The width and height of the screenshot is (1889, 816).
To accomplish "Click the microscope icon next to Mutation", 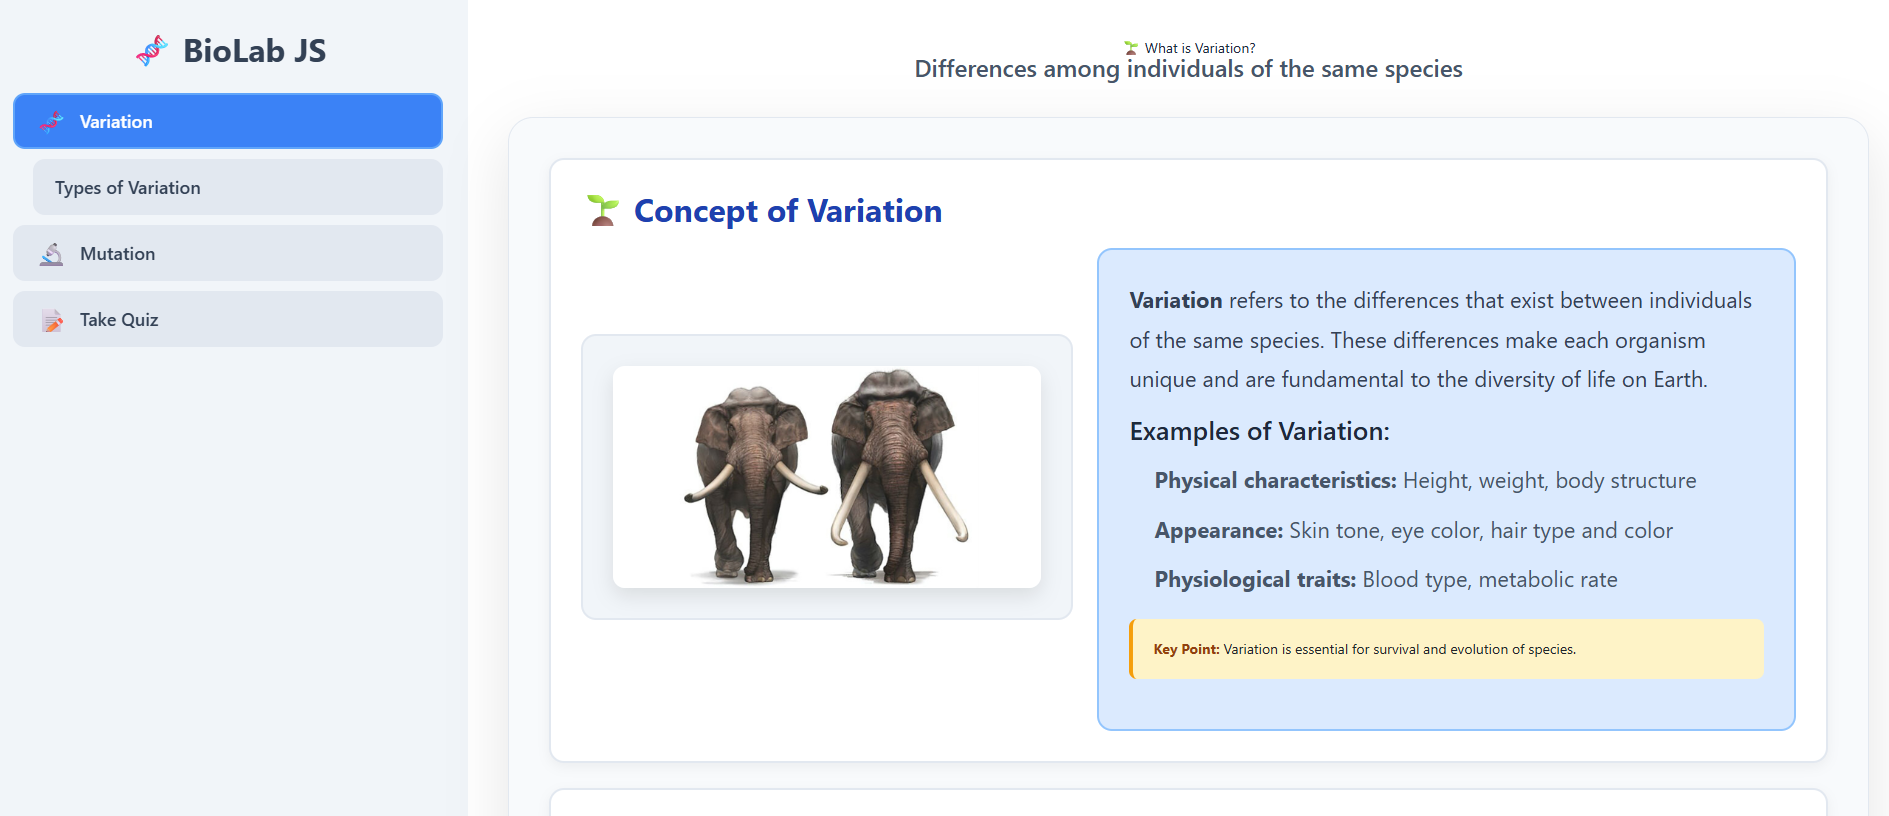I will click(51, 254).
